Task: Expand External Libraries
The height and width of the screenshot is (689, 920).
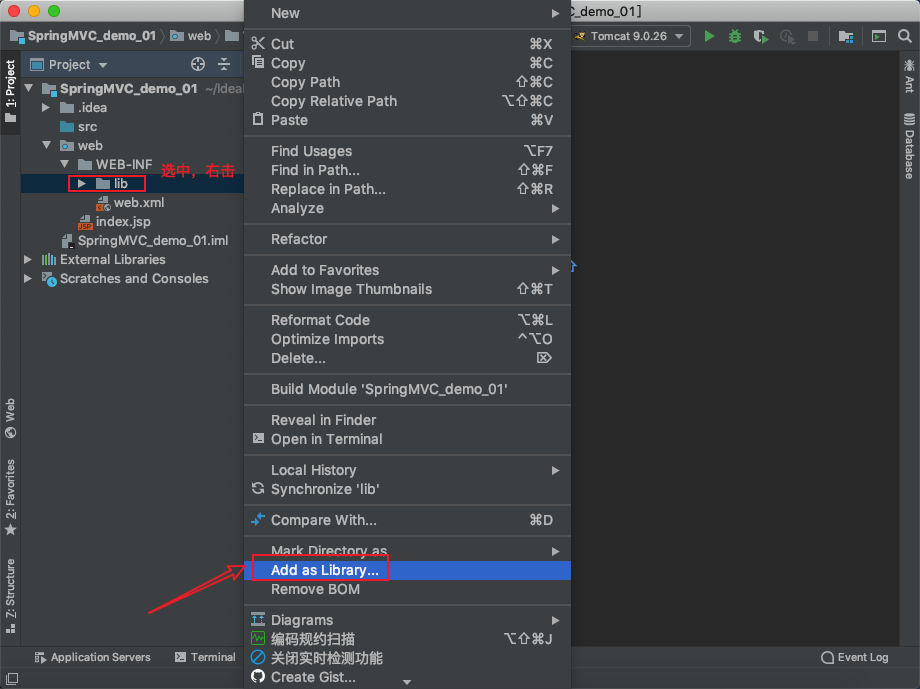Action: [28, 259]
